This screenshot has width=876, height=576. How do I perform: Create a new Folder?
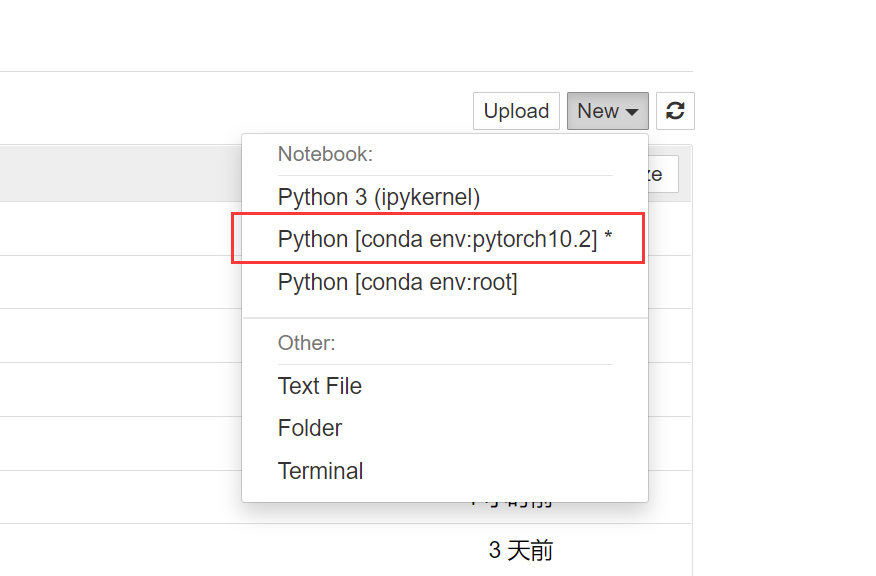click(310, 428)
